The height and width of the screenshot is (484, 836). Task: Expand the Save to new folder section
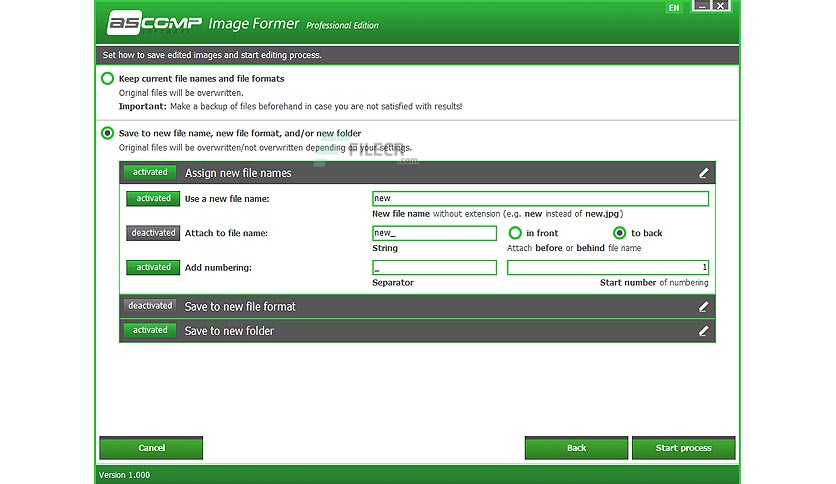point(417,331)
